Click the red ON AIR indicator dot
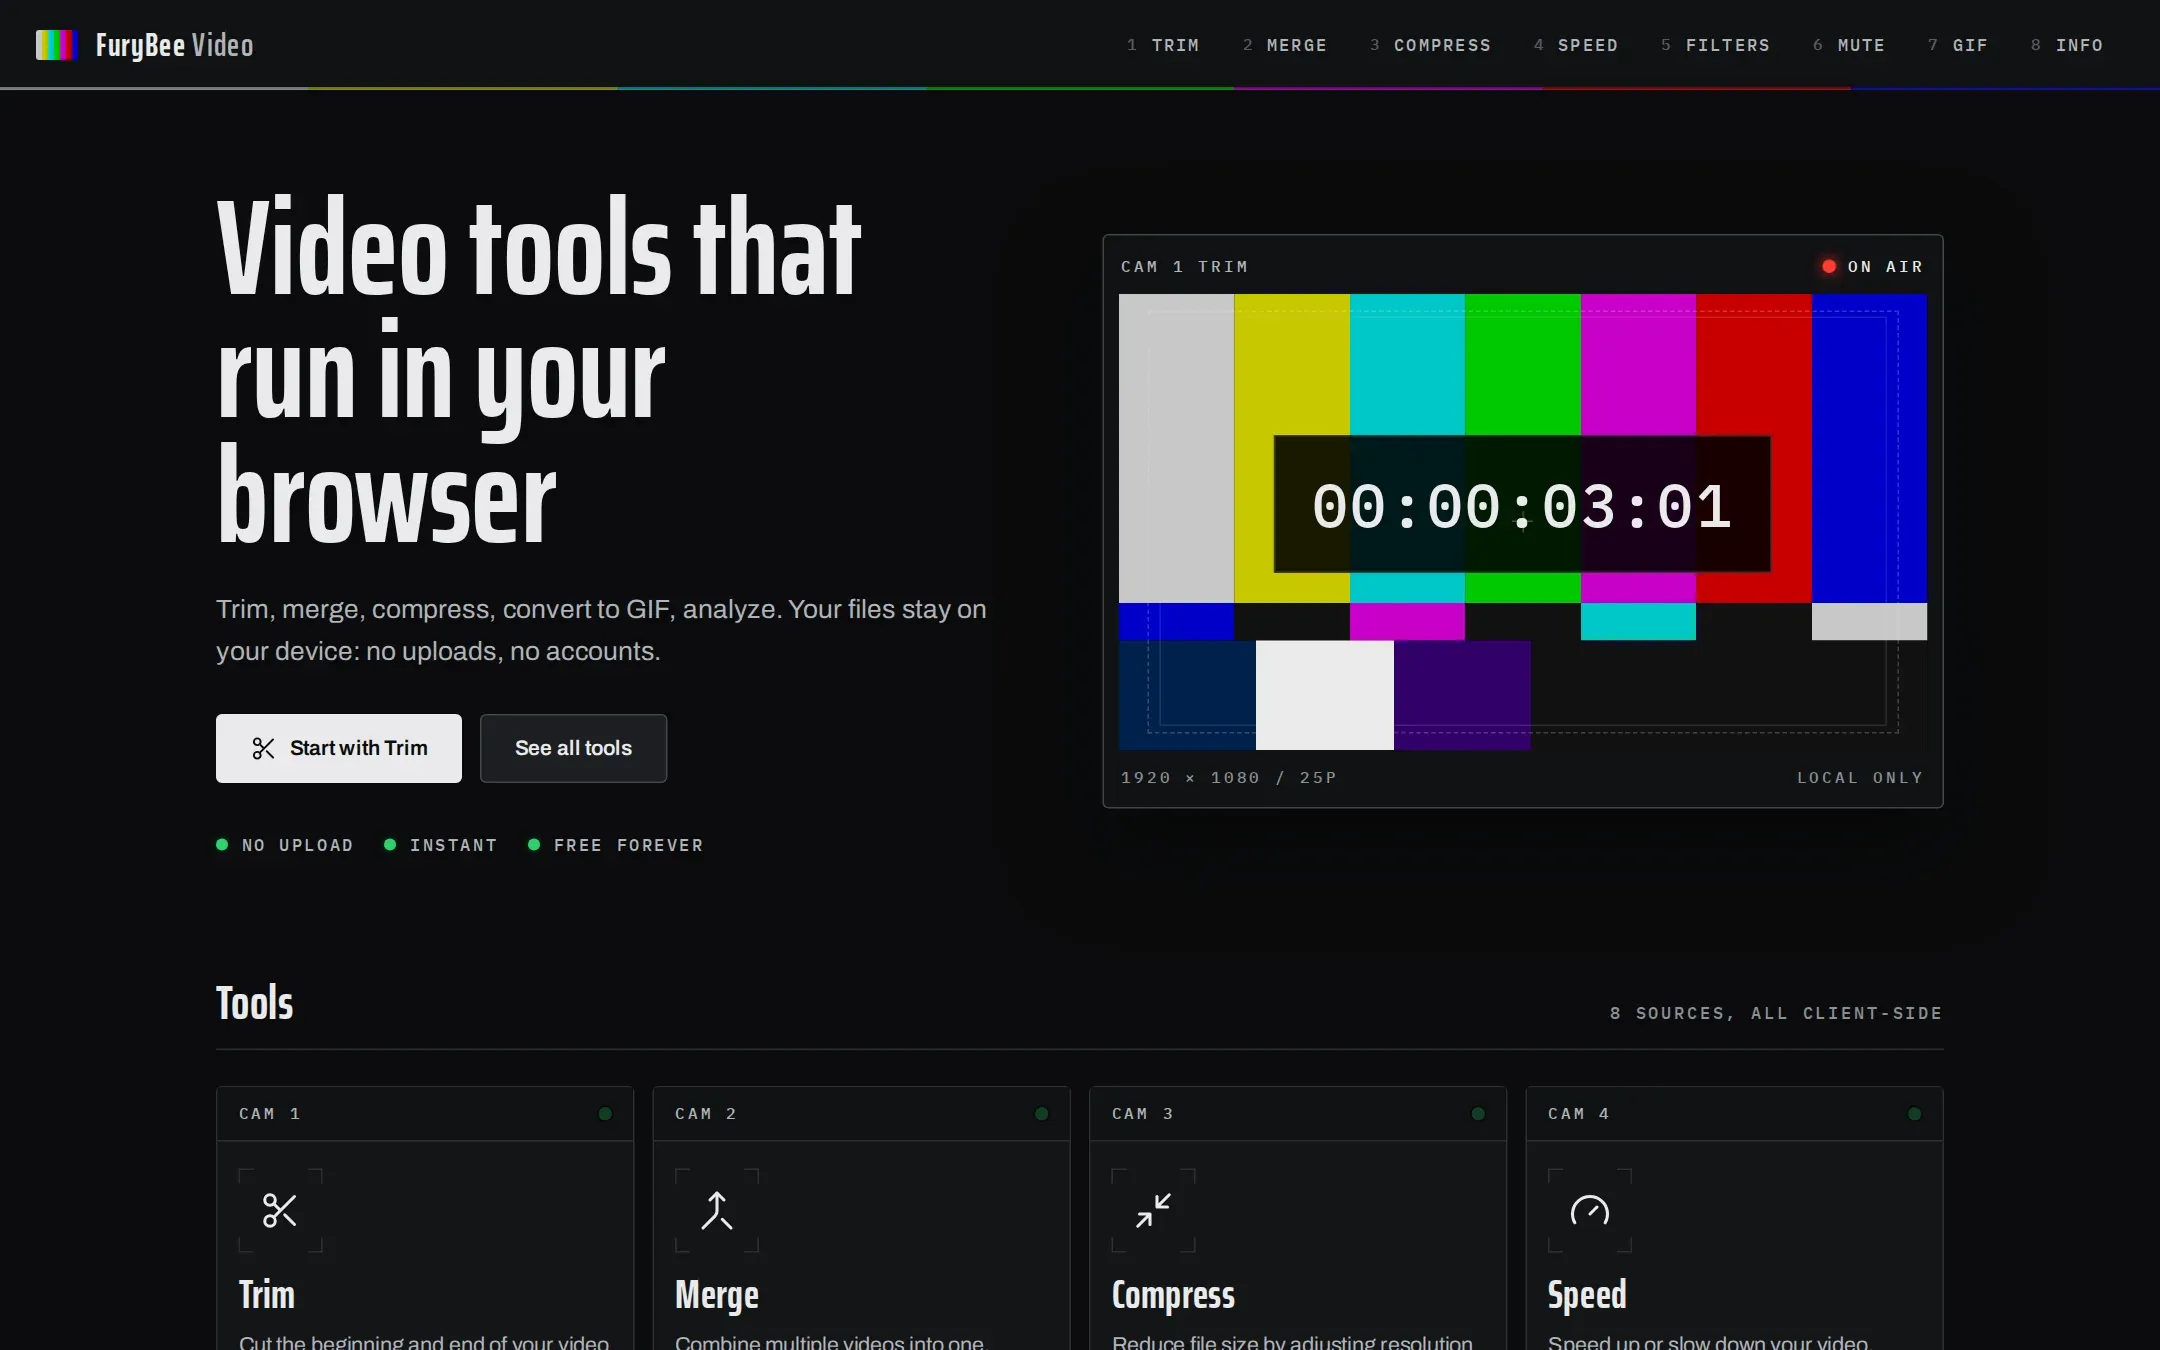 pyautogui.click(x=1829, y=266)
